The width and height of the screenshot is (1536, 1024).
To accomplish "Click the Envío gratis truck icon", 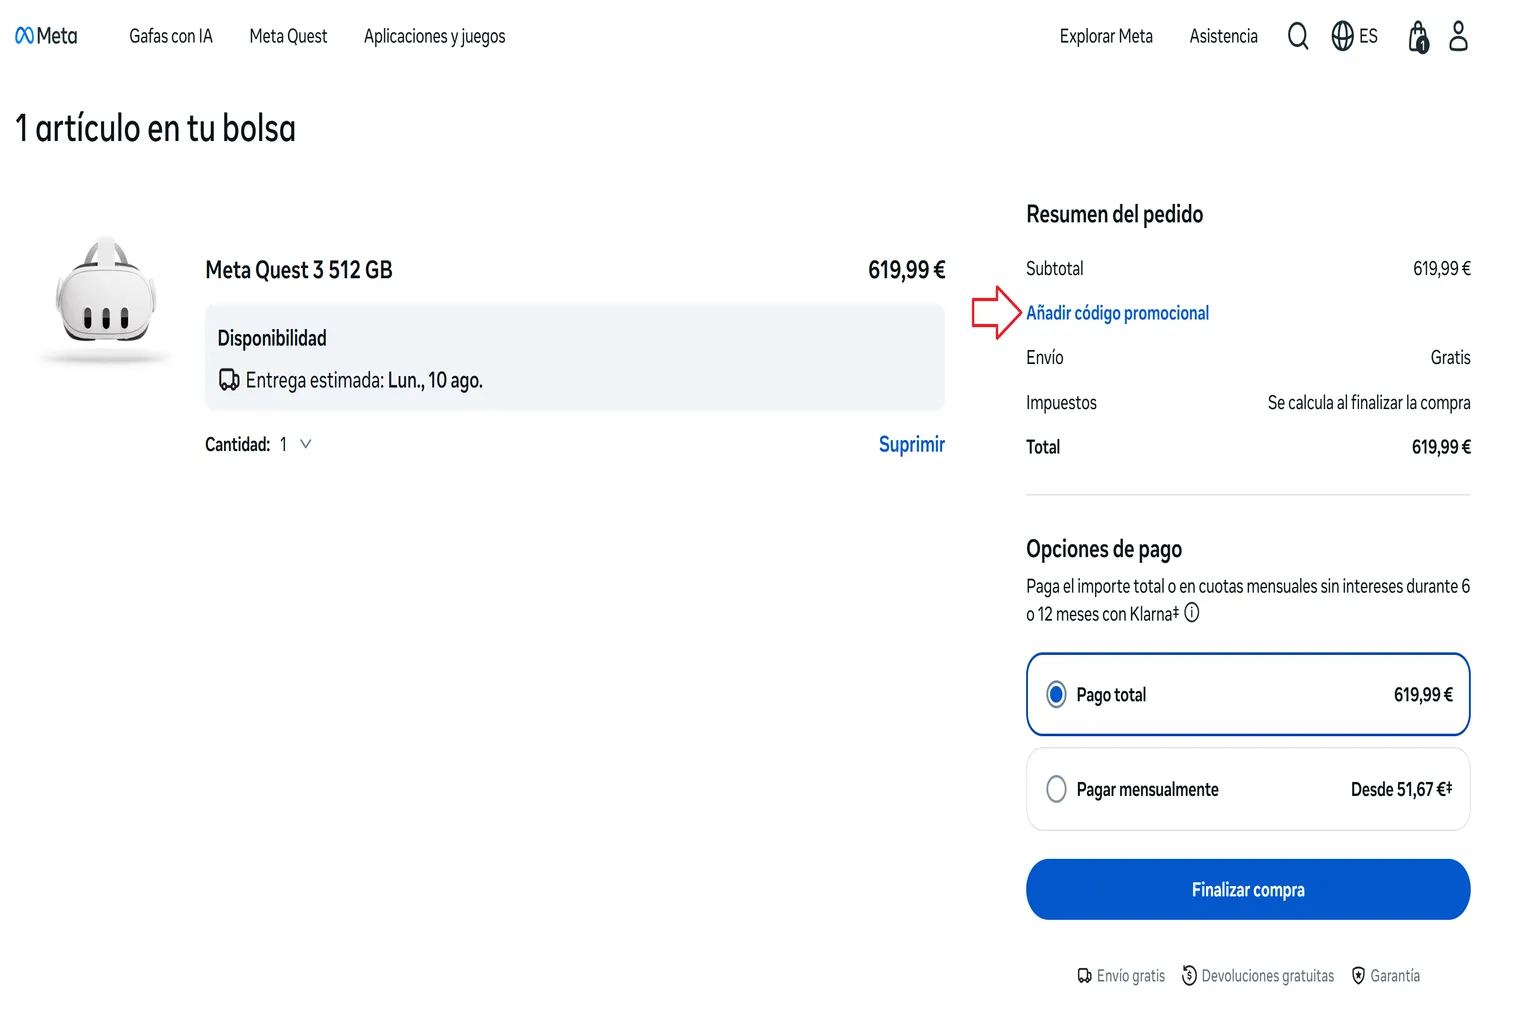I will coord(1085,976).
